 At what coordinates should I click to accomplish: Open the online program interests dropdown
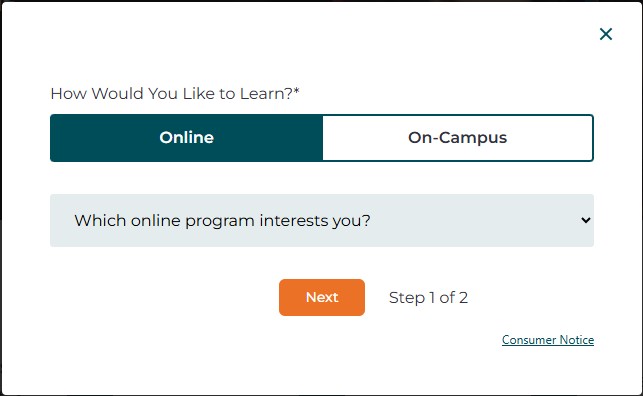[x=322, y=221]
